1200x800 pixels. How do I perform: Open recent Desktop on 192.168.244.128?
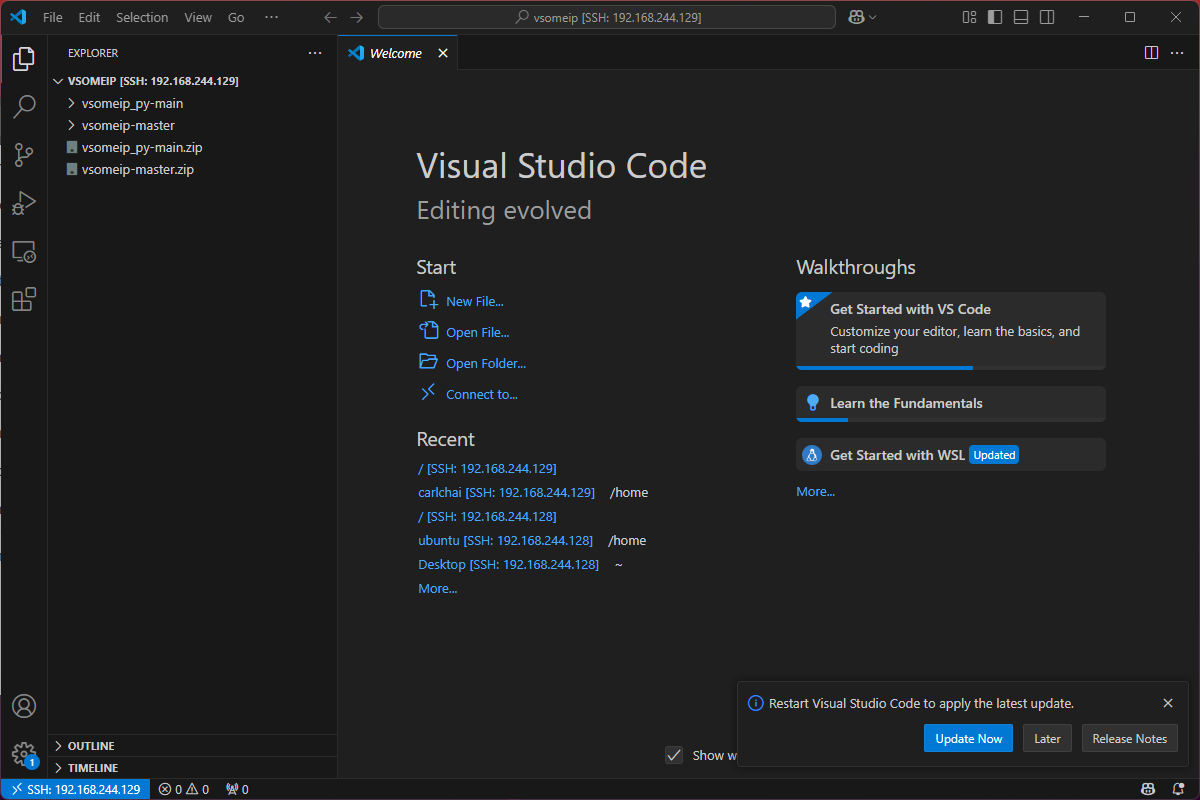pyautogui.click(x=508, y=564)
